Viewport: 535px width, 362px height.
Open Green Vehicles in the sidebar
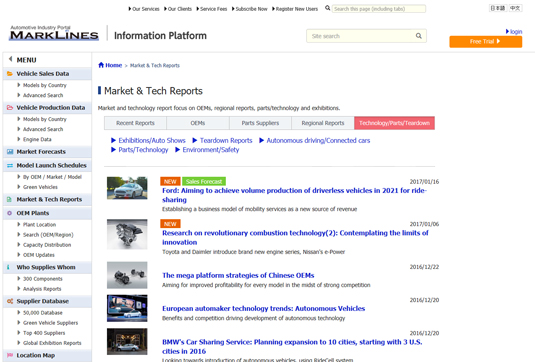[40, 187]
